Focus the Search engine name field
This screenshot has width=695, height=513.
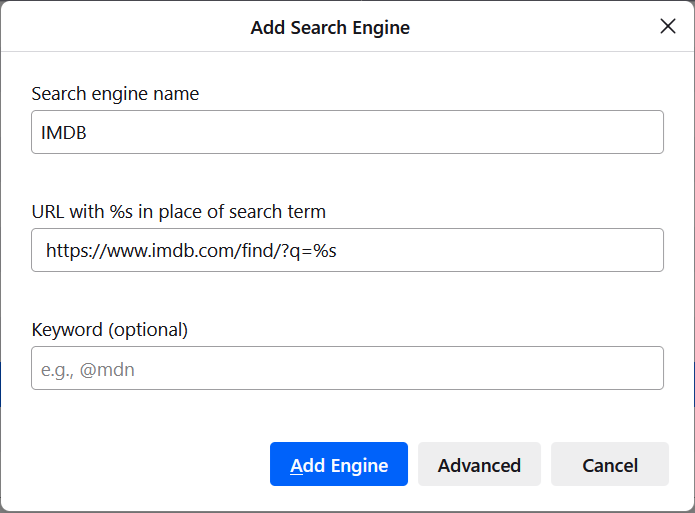tap(347, 132)
